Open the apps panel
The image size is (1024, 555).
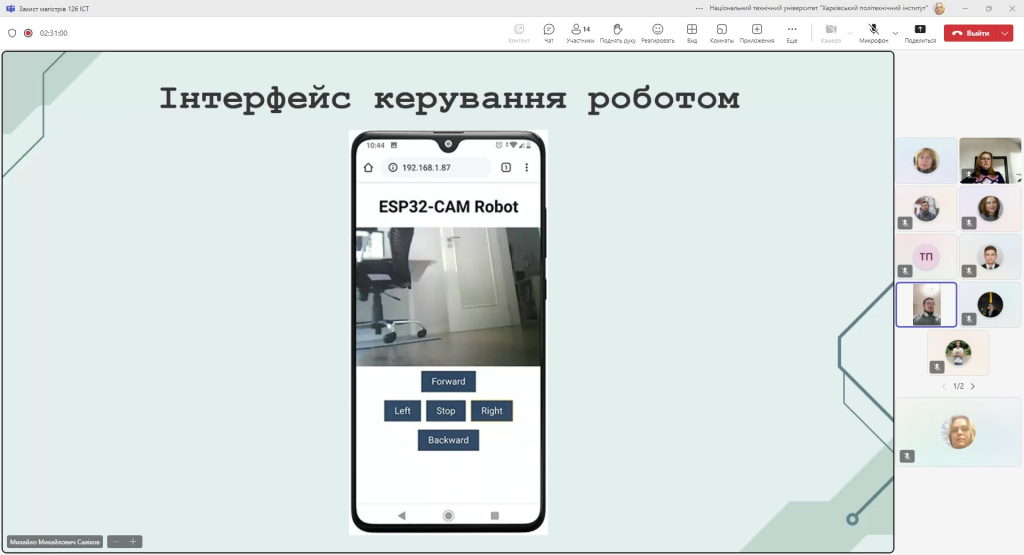coord(757,33)
